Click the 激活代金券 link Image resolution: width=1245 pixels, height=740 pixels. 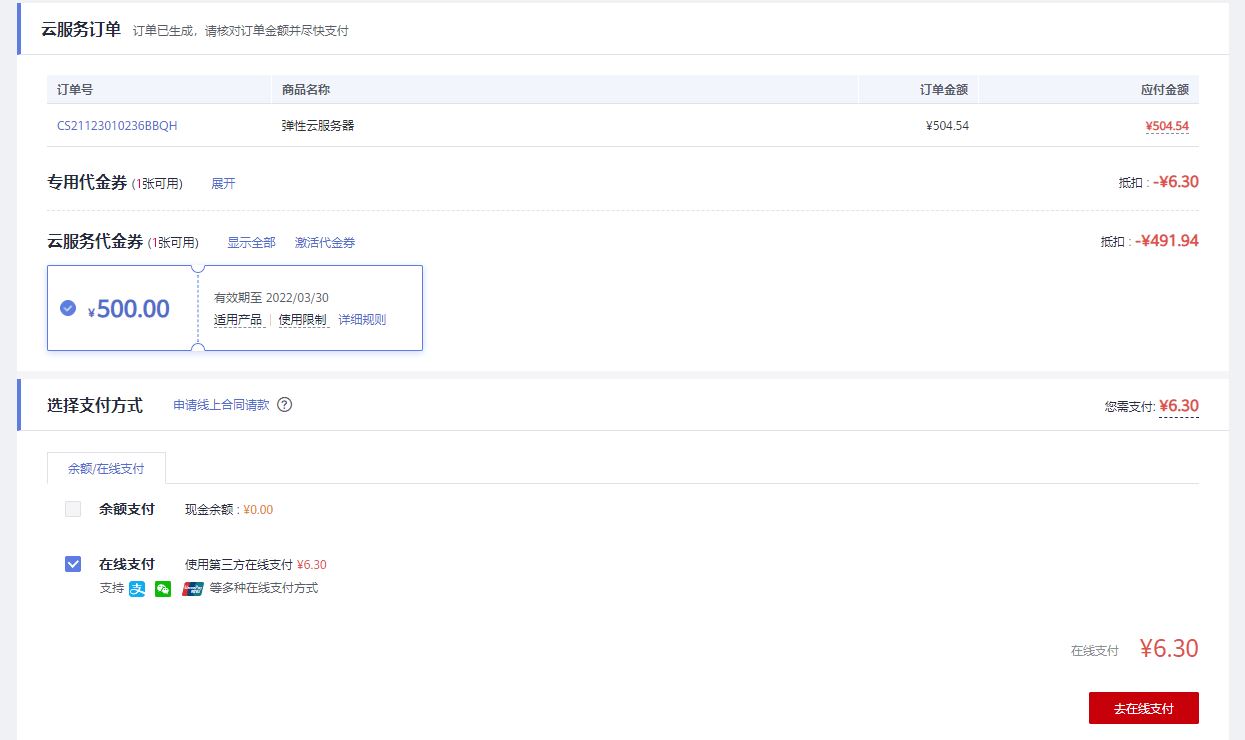[325, 243]
